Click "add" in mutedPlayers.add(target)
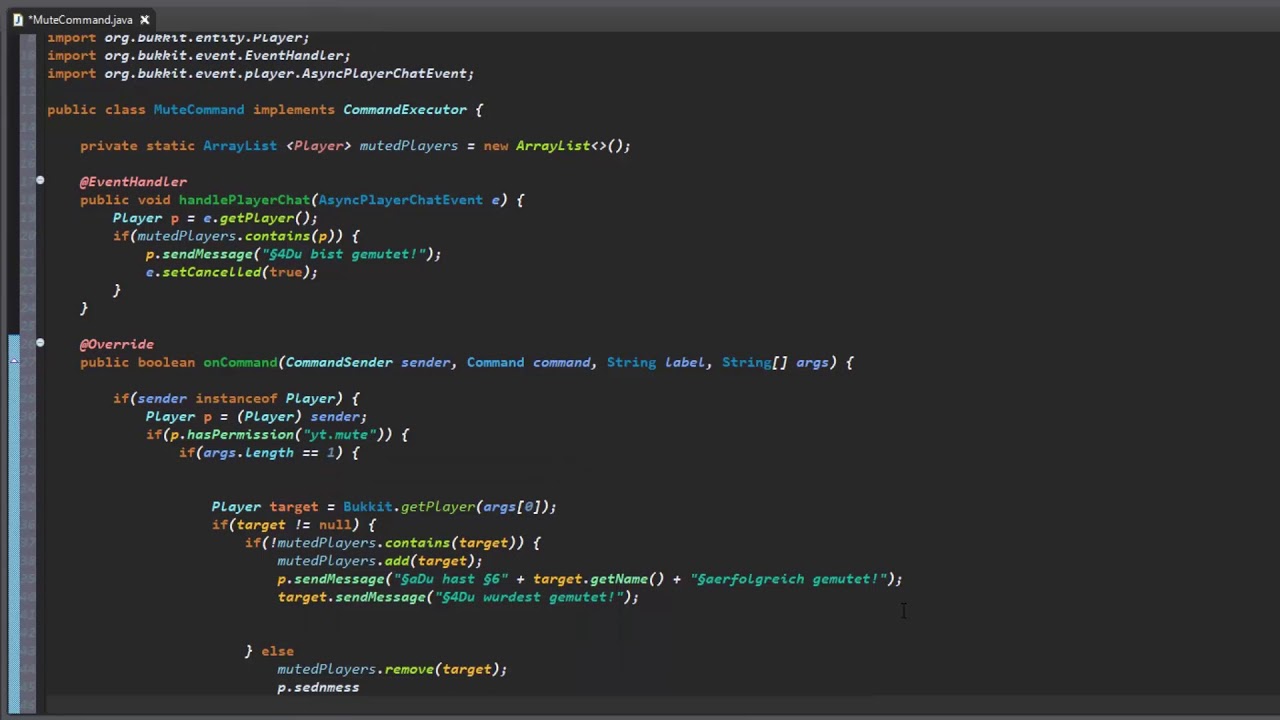The image size is (1280, 720). [x=397, y=561]
